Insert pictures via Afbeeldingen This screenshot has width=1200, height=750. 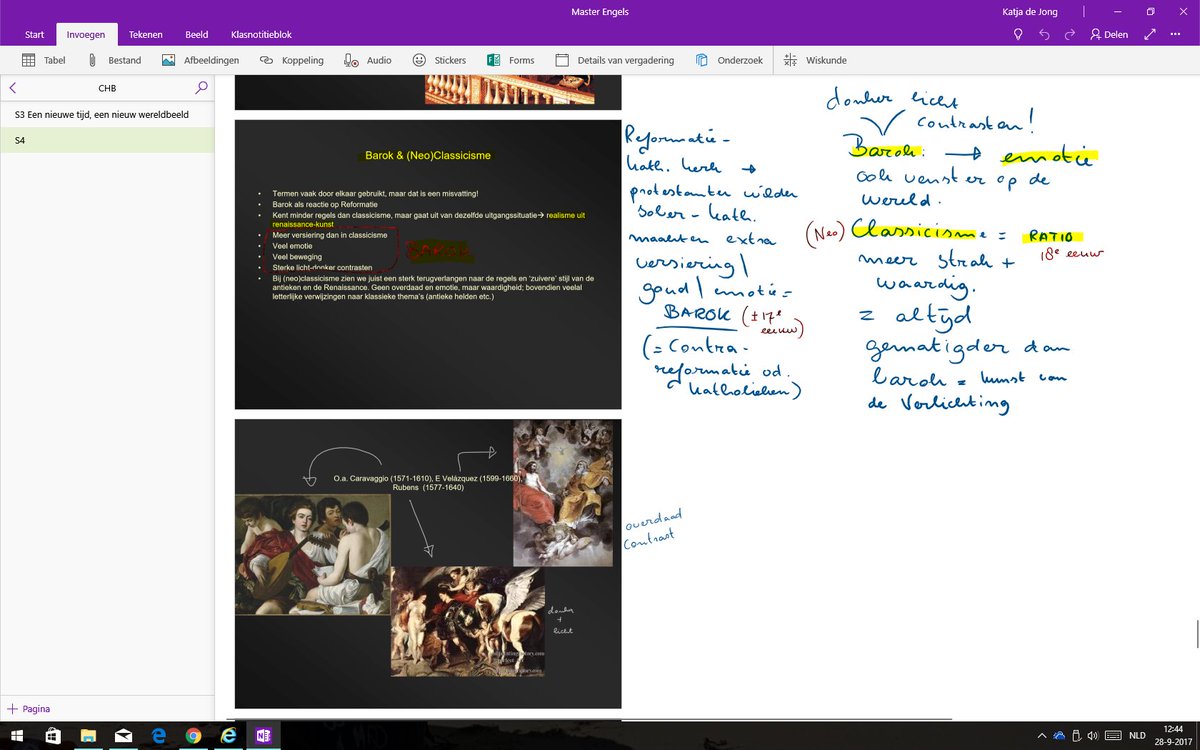(x=200, y=60)
